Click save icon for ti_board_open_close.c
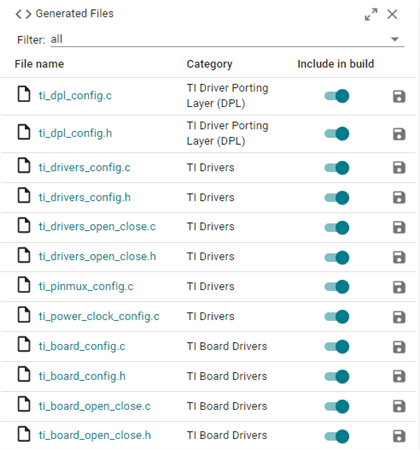The image size is (420, 450). point(399,406)
